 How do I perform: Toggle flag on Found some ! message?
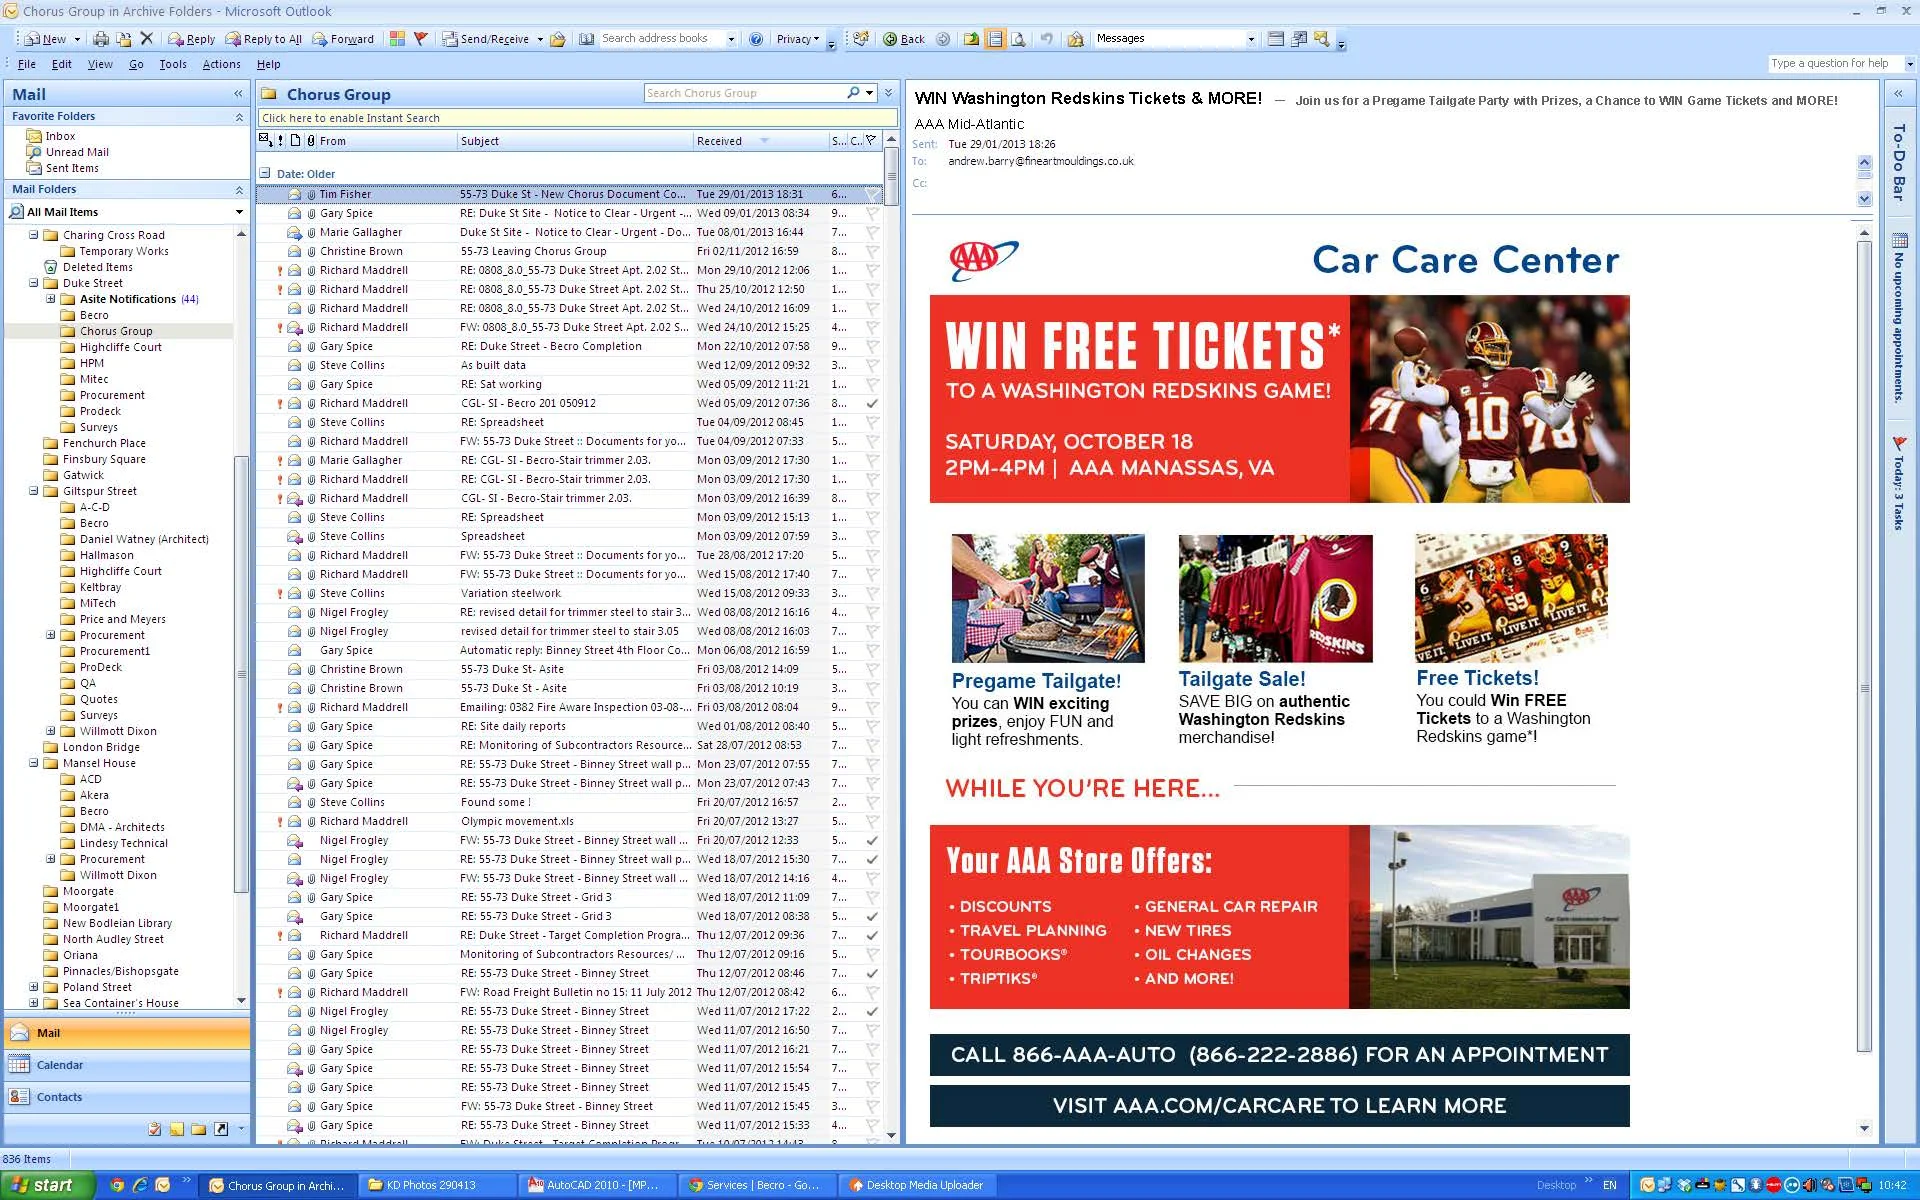872,802
